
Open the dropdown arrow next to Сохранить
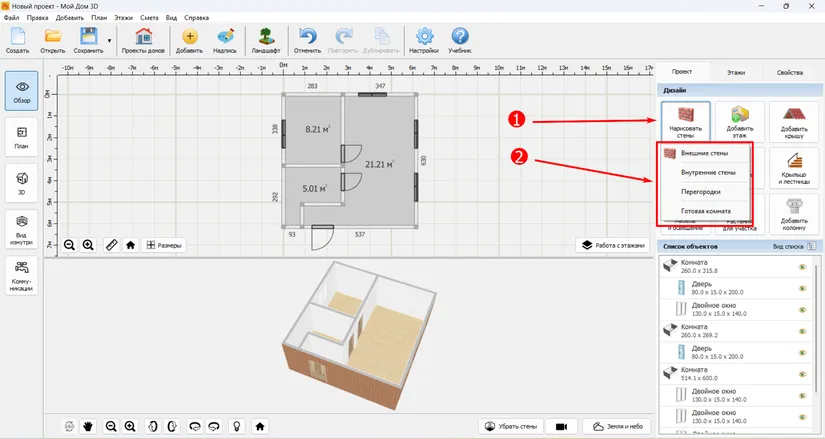point(109,41)
